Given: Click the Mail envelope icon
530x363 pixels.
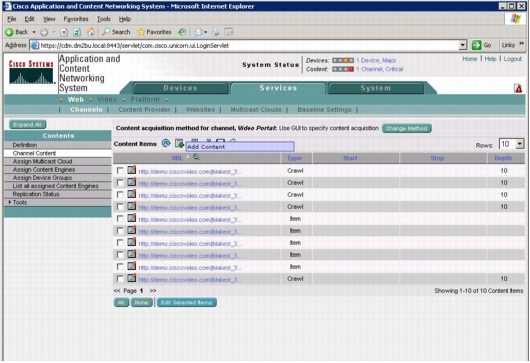Looking at the screenshot, I should [x=199, y=32].
